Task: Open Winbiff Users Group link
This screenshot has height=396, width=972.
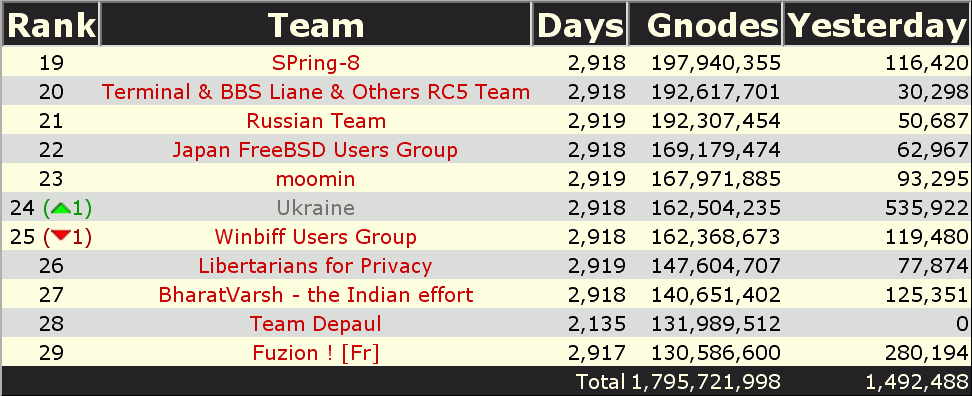Action: [x=316, y=236]
